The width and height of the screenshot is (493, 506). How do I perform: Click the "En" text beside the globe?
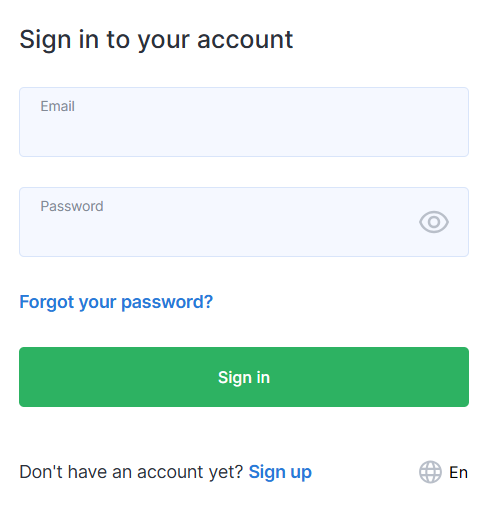[458, 473]
